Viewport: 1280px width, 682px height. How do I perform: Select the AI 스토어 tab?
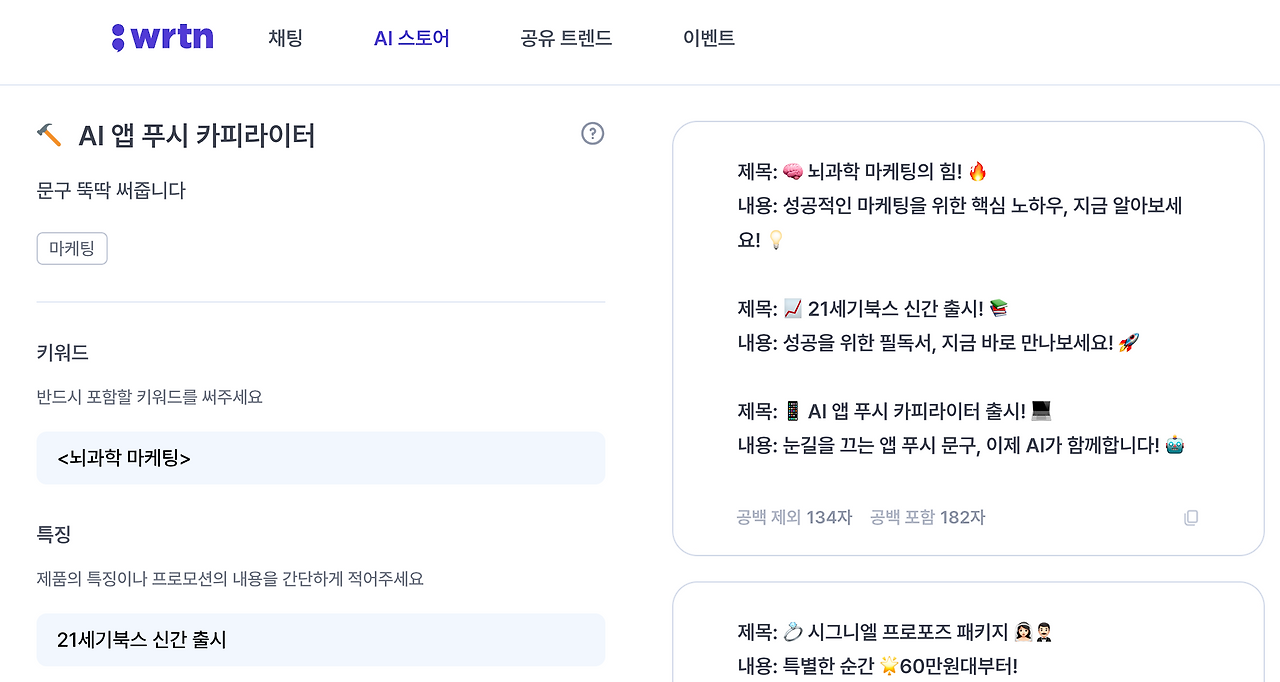click(411, 37)
